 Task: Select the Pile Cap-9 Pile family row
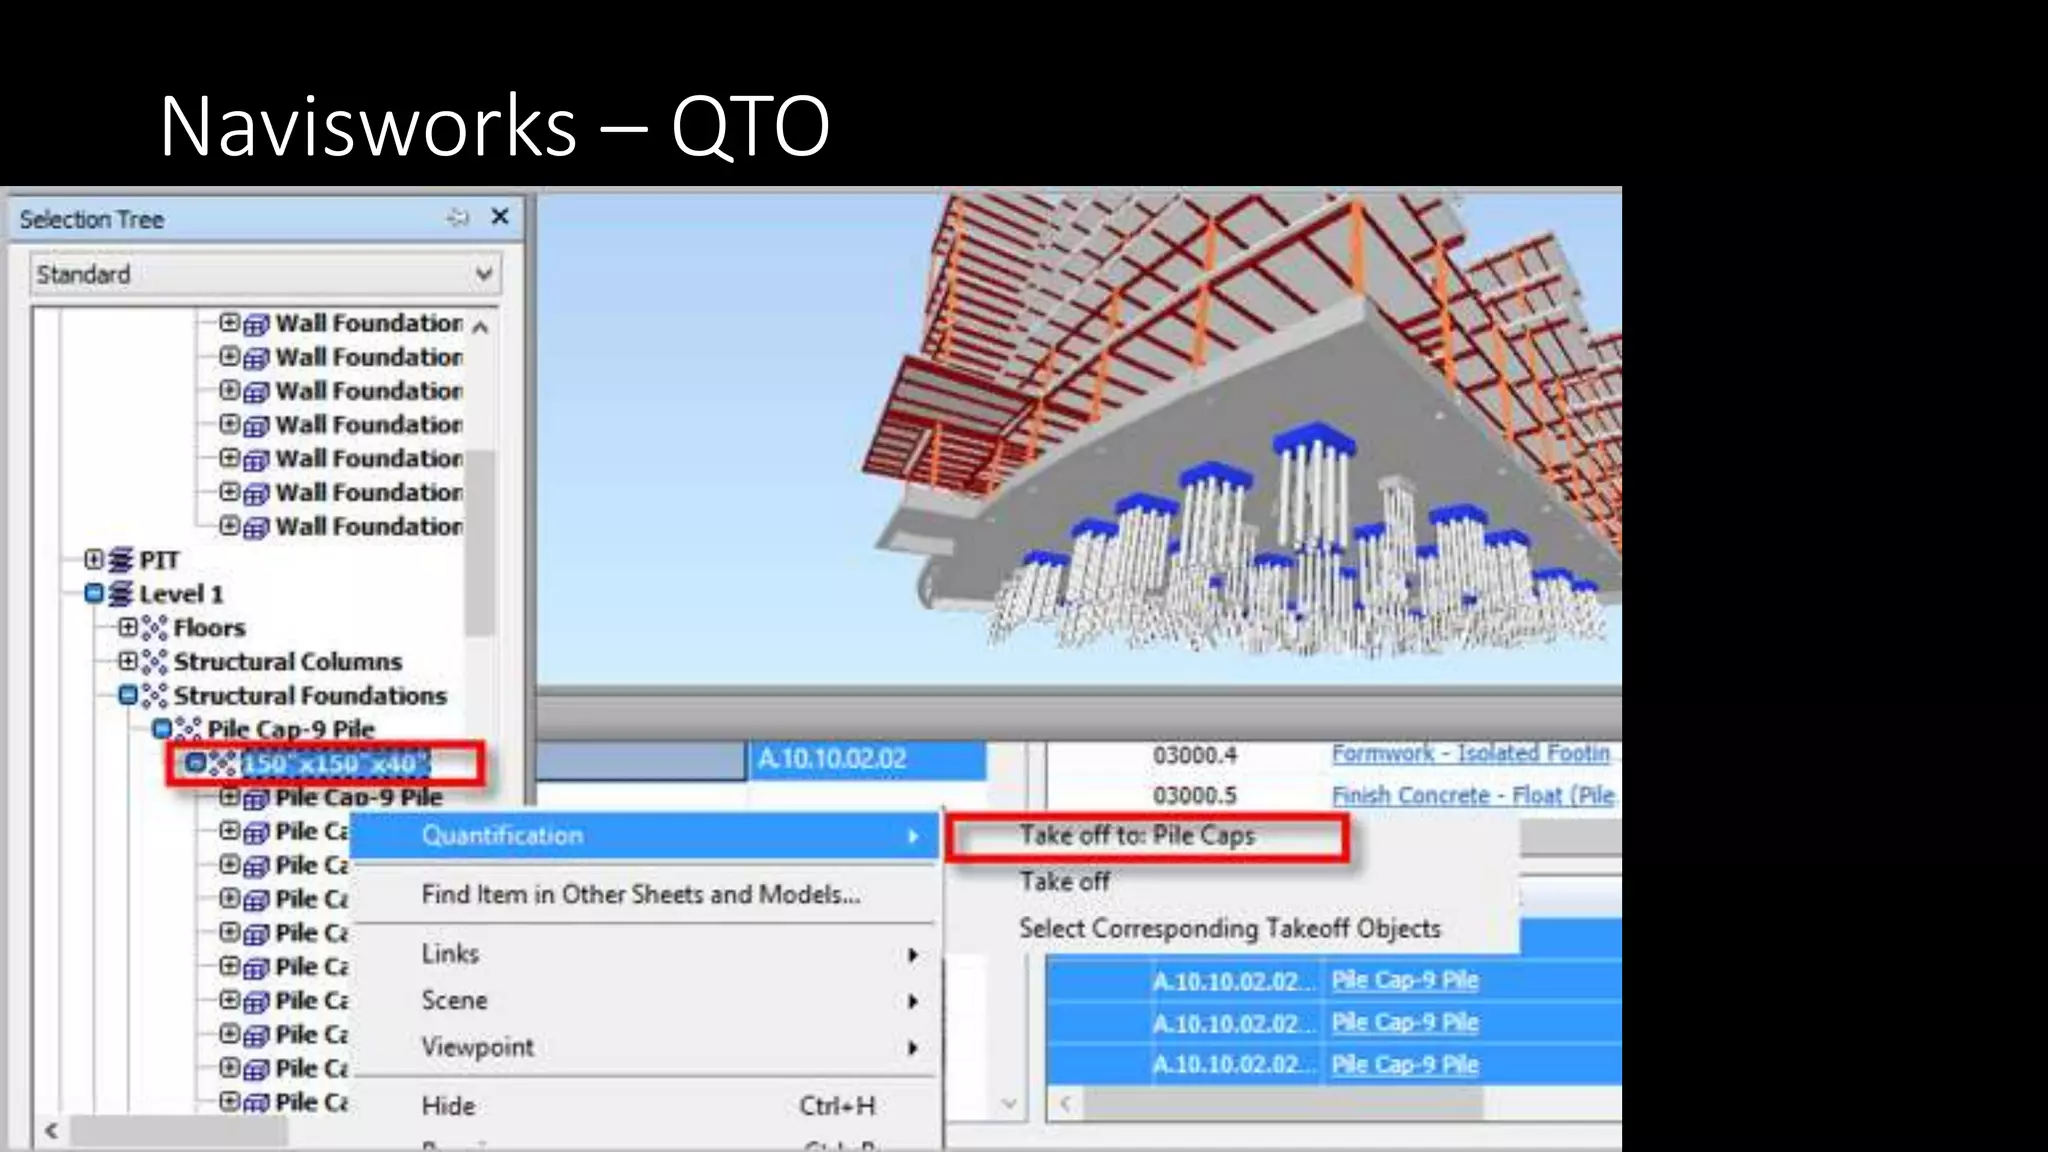[291, 729]
